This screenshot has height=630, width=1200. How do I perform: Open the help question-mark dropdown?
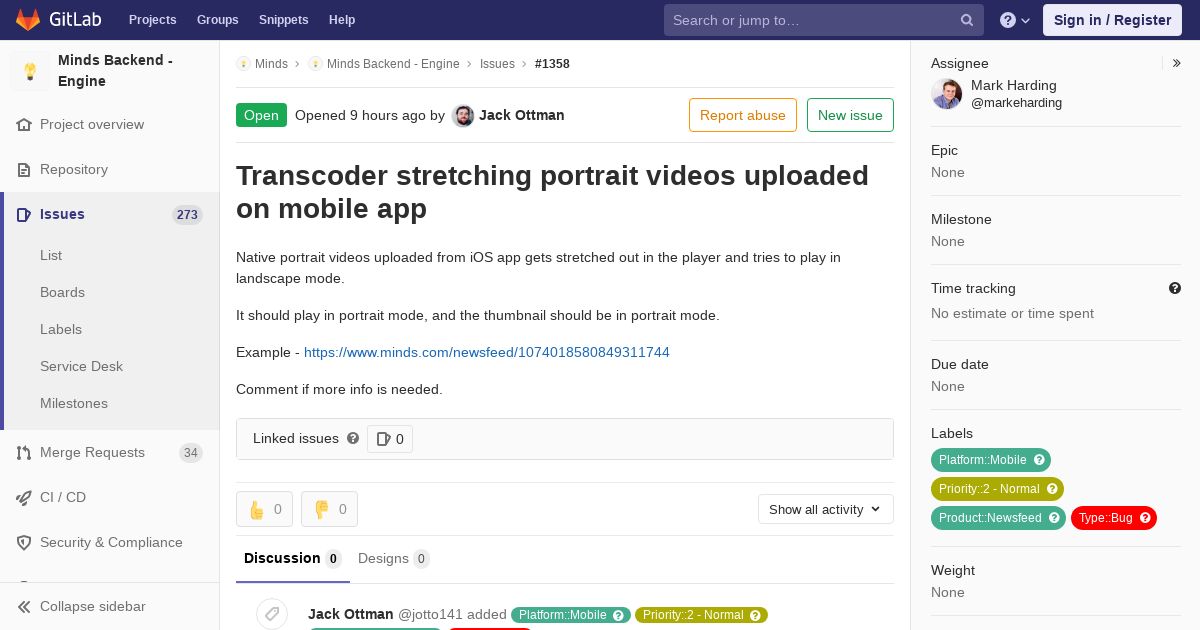point(1015,20)
